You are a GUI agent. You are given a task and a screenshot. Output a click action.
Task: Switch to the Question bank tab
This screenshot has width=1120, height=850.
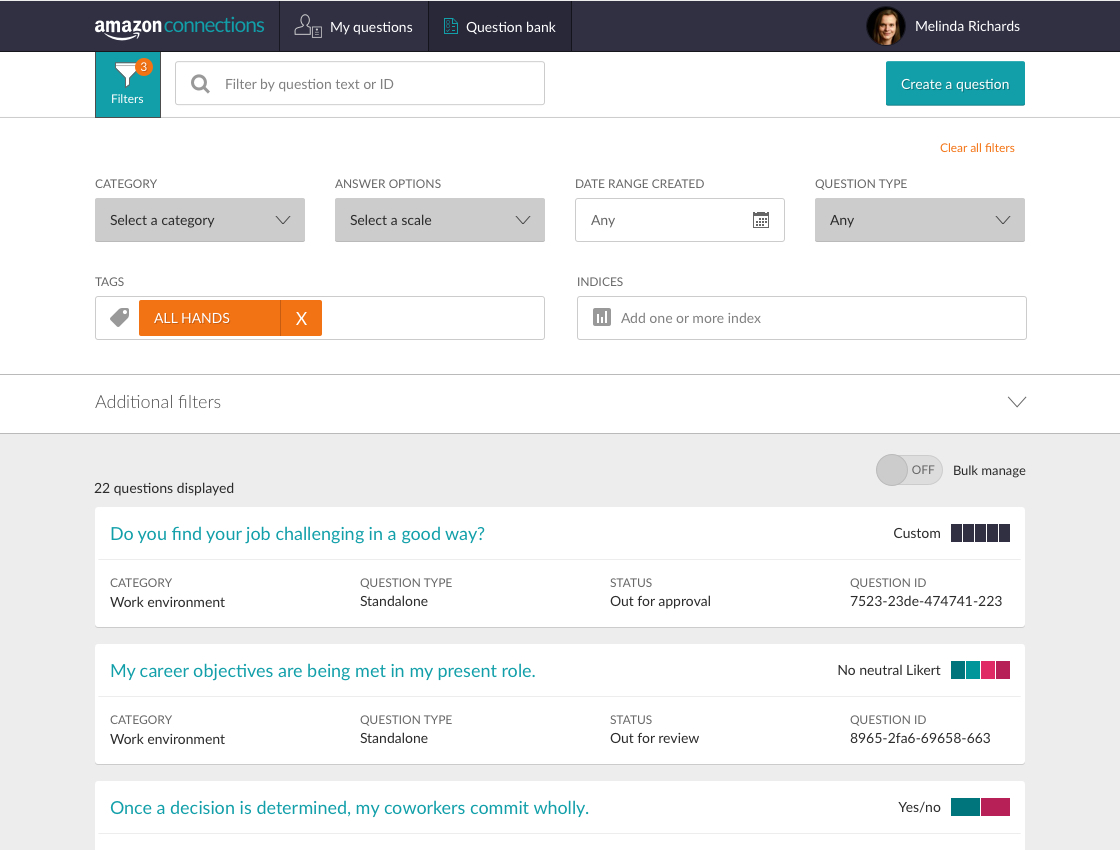[x=499, y=26]
